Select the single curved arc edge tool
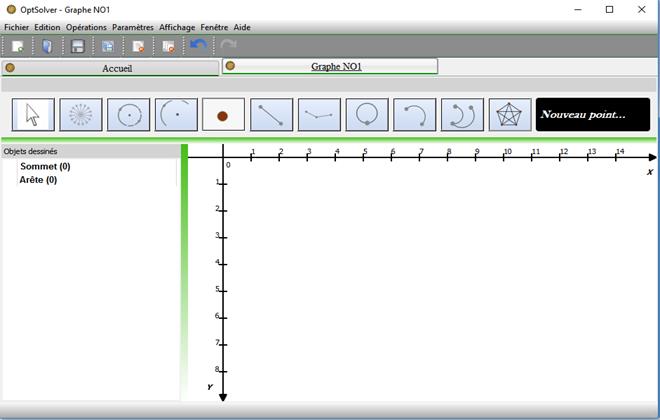 click(415, 114)
